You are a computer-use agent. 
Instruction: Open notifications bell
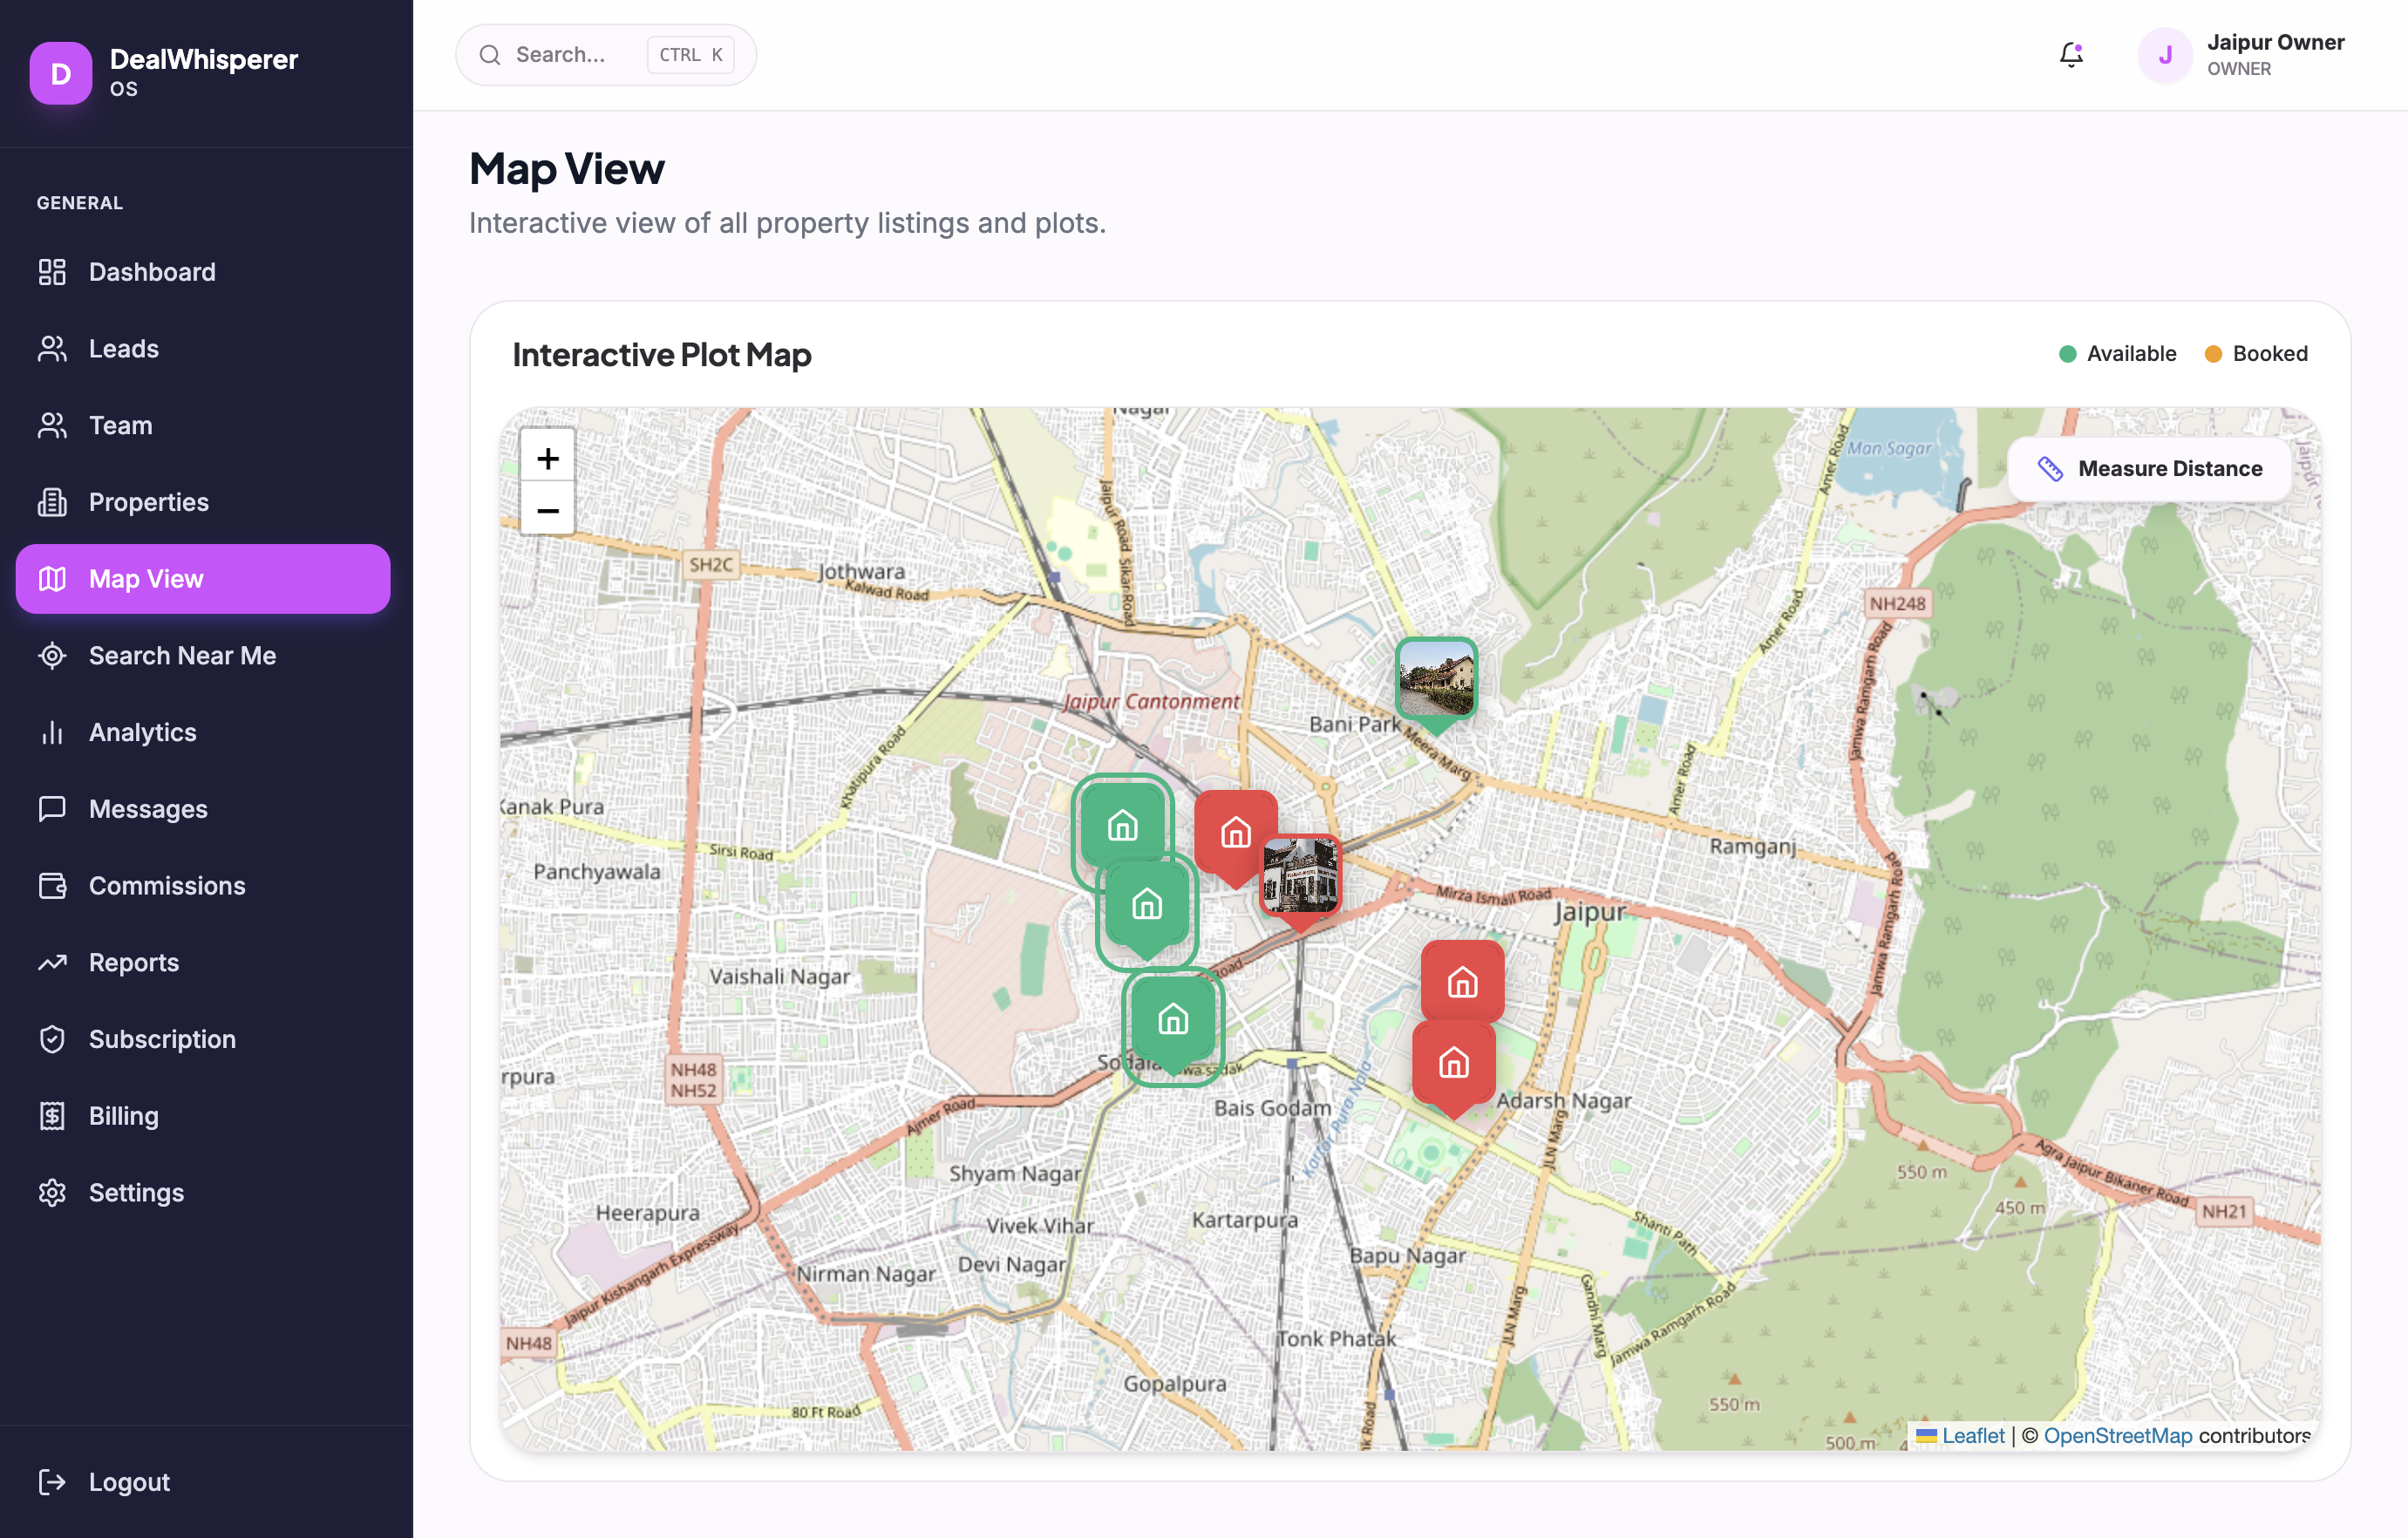[x=2071, y=54]
